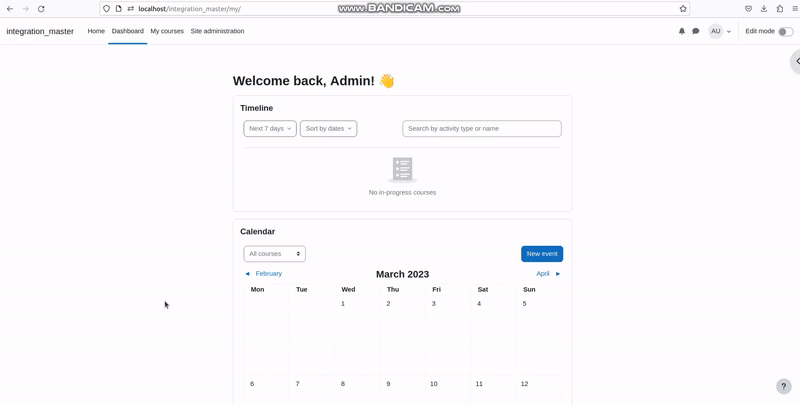The height and width of the screenshot is (405, 800).
Task: Open browser extensions icon
Action: (x=780, y=9)
